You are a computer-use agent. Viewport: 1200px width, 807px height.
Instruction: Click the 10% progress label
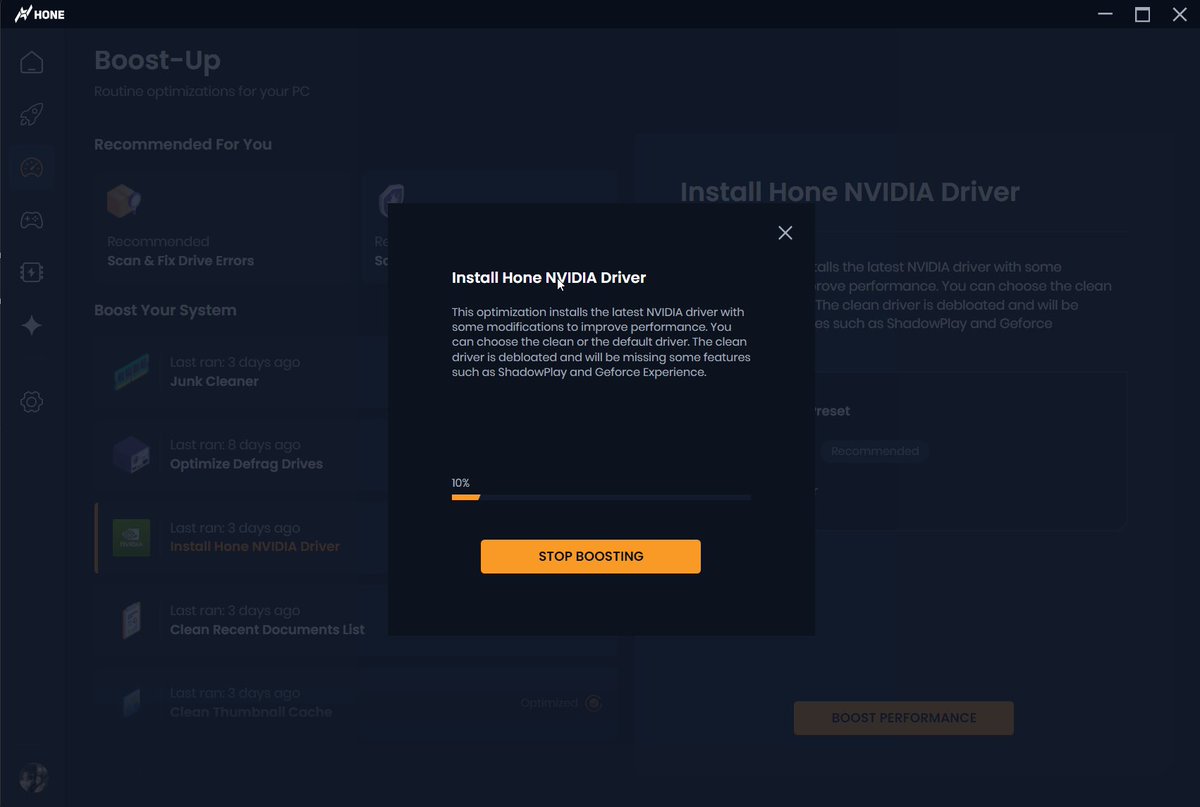click(461, 483)
